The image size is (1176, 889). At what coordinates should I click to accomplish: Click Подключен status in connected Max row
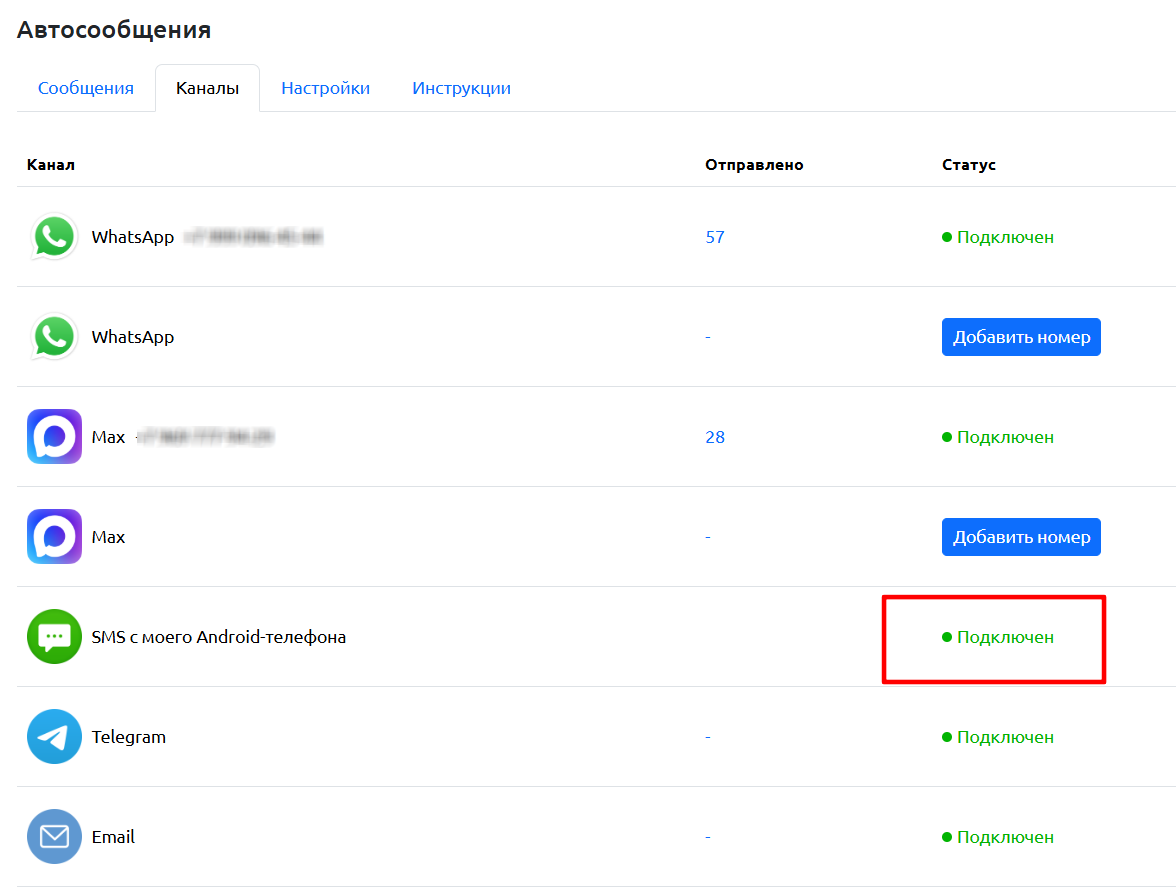click(998, 437)
